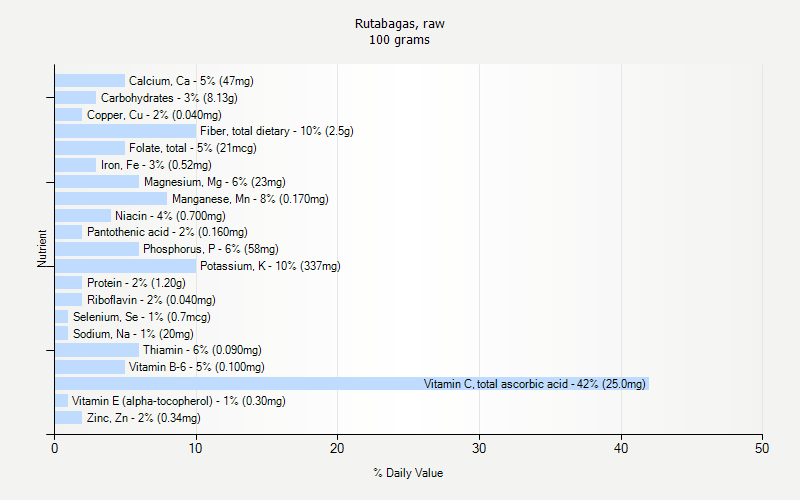Viewport: 800px width, 500px height.
Task: Click the Pantothenic acid label
Action: (x=167, y=232)
